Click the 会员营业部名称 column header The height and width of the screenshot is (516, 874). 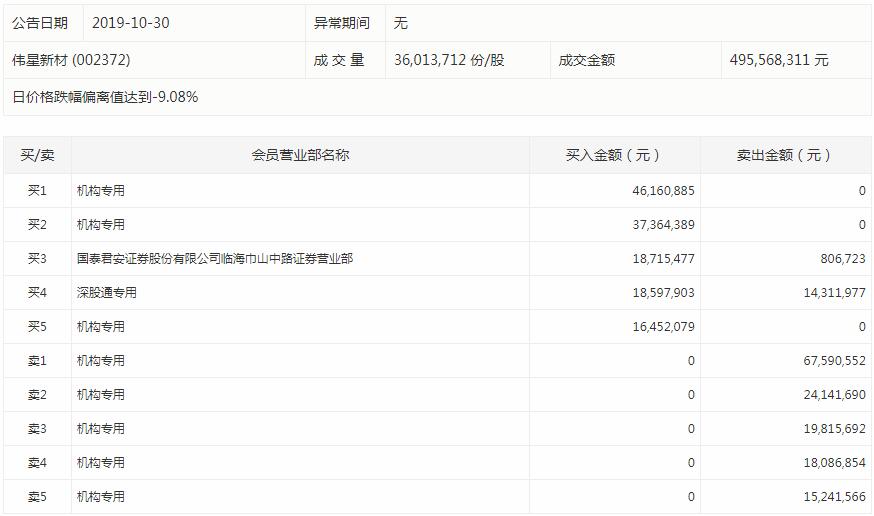coord(300,155)
